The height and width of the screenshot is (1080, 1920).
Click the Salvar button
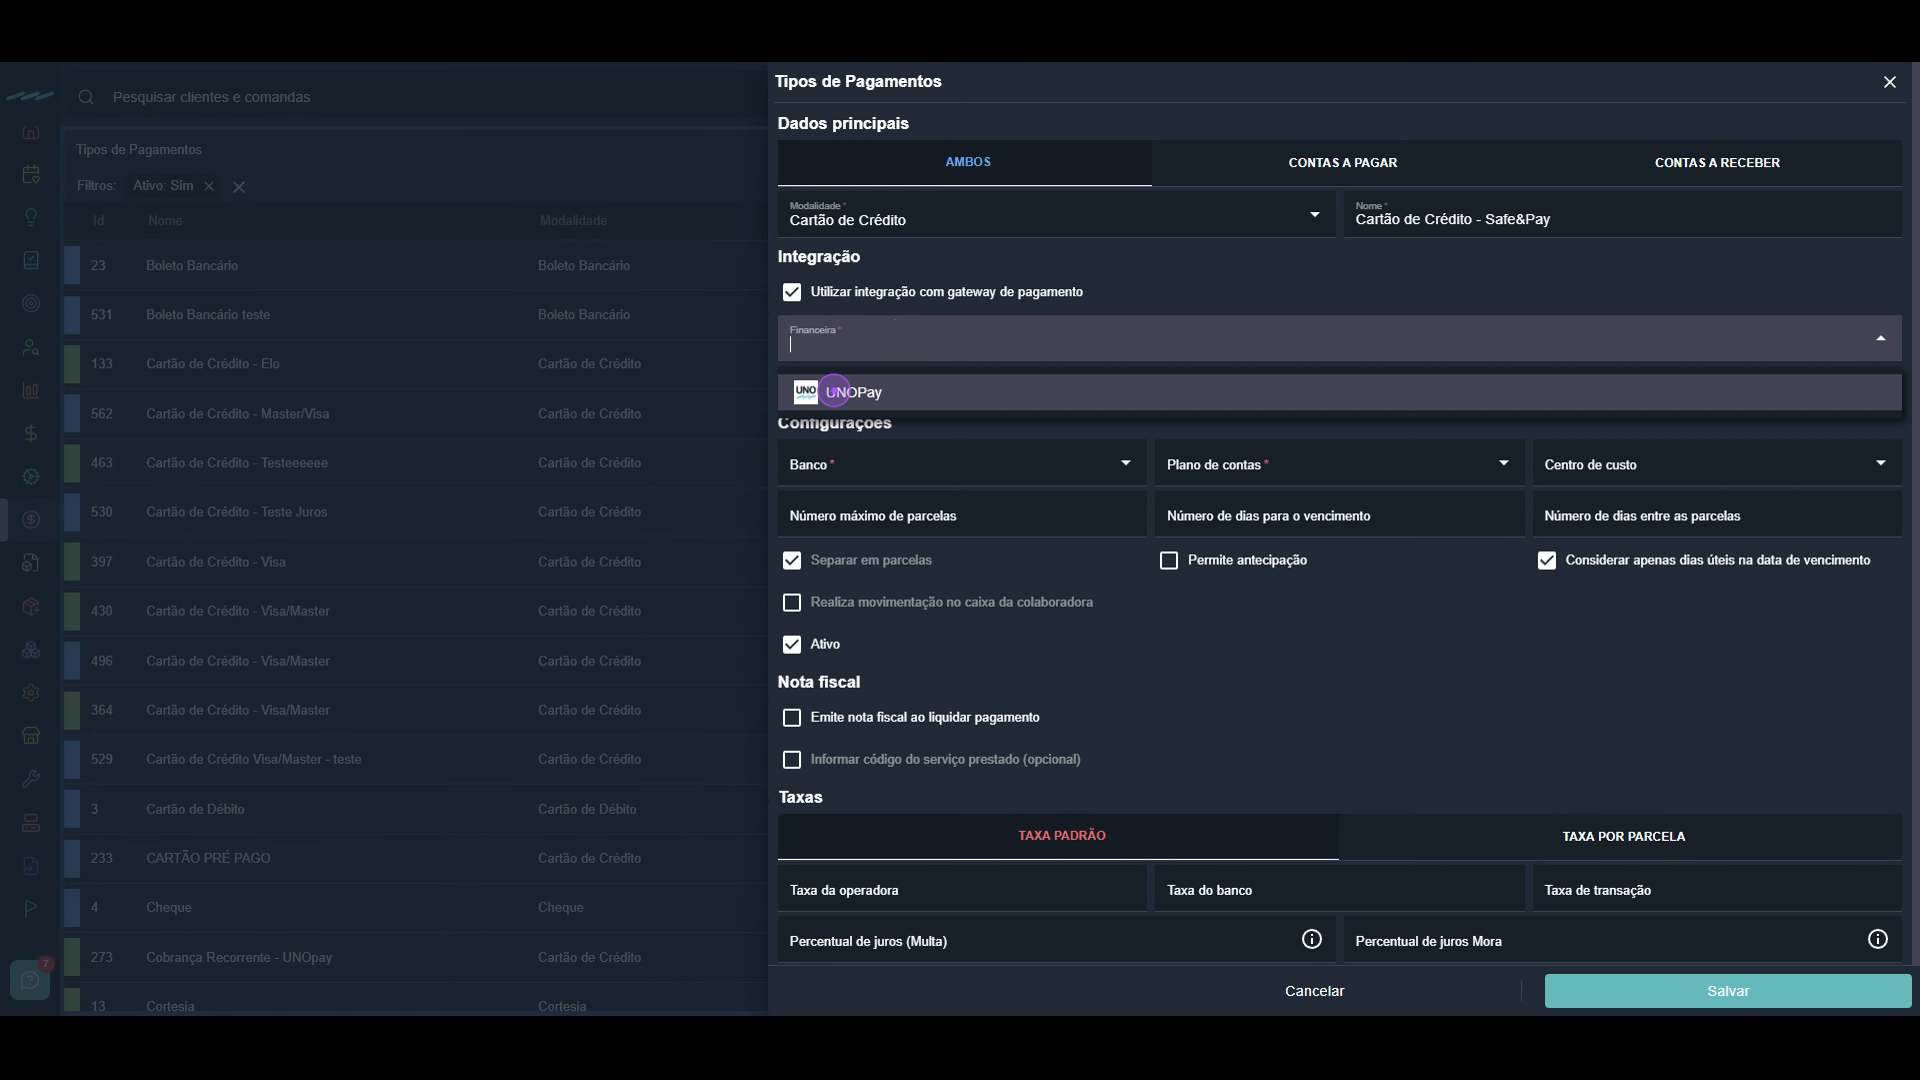click(1728, 991)
